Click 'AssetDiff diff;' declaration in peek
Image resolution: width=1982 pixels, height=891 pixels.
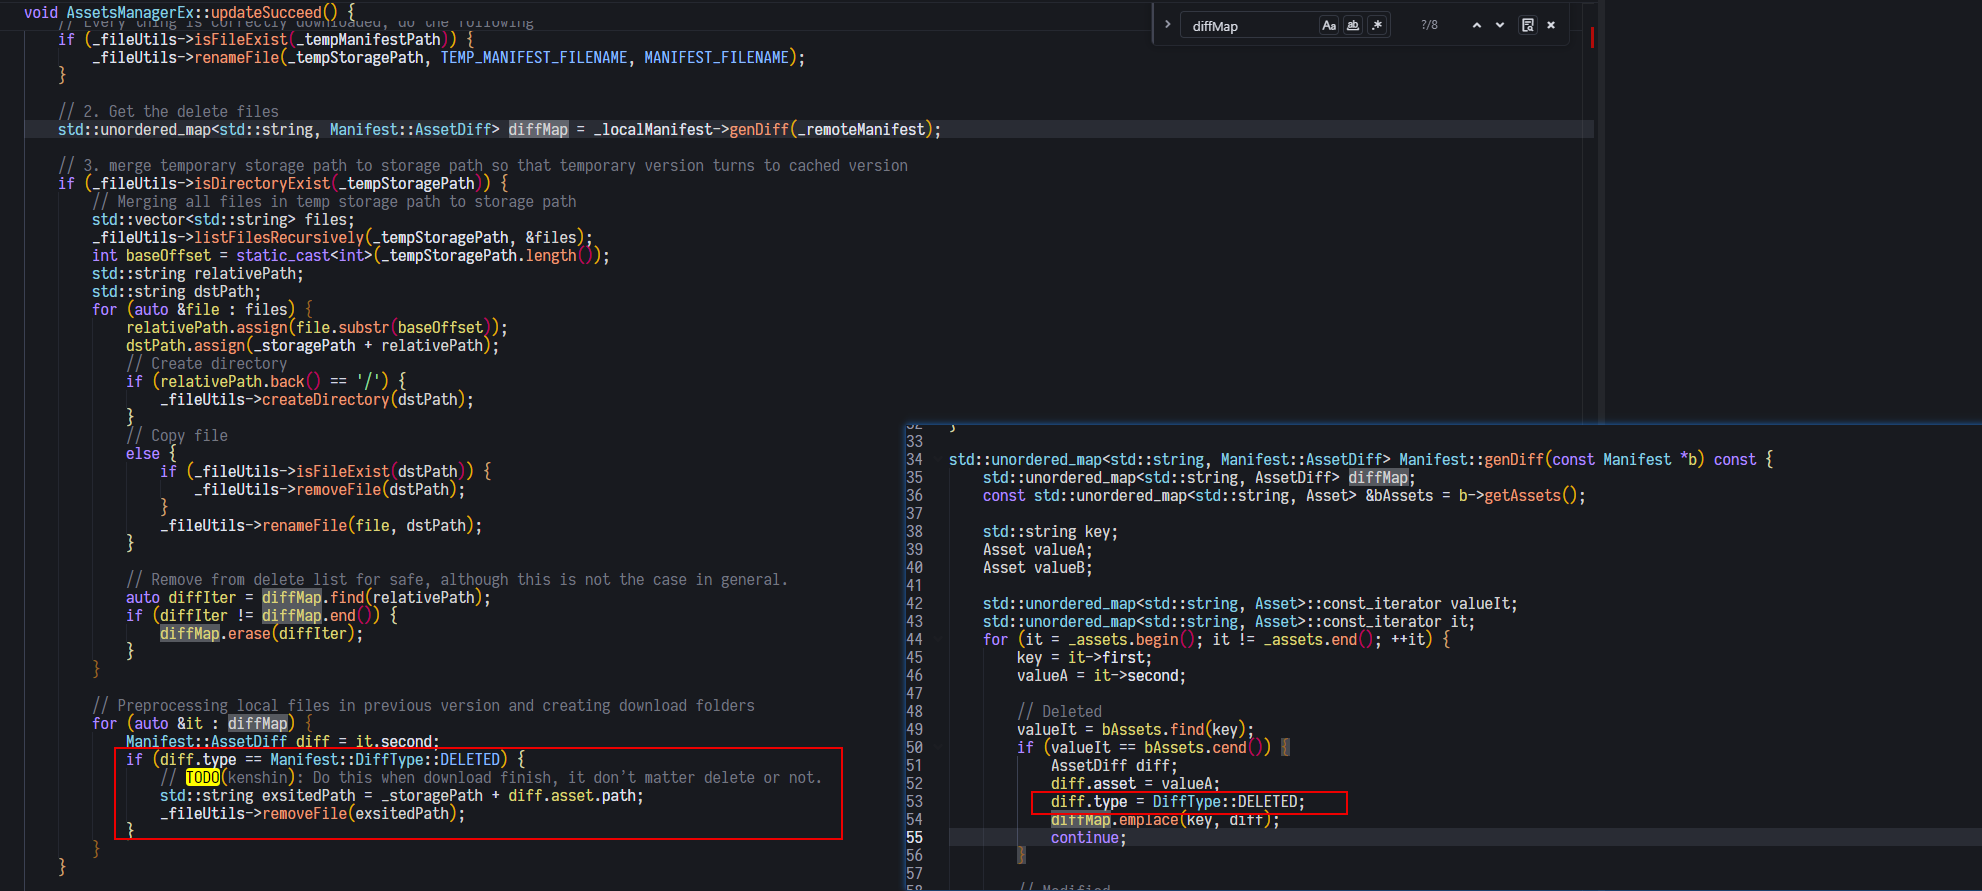[x=1113, y=766]
